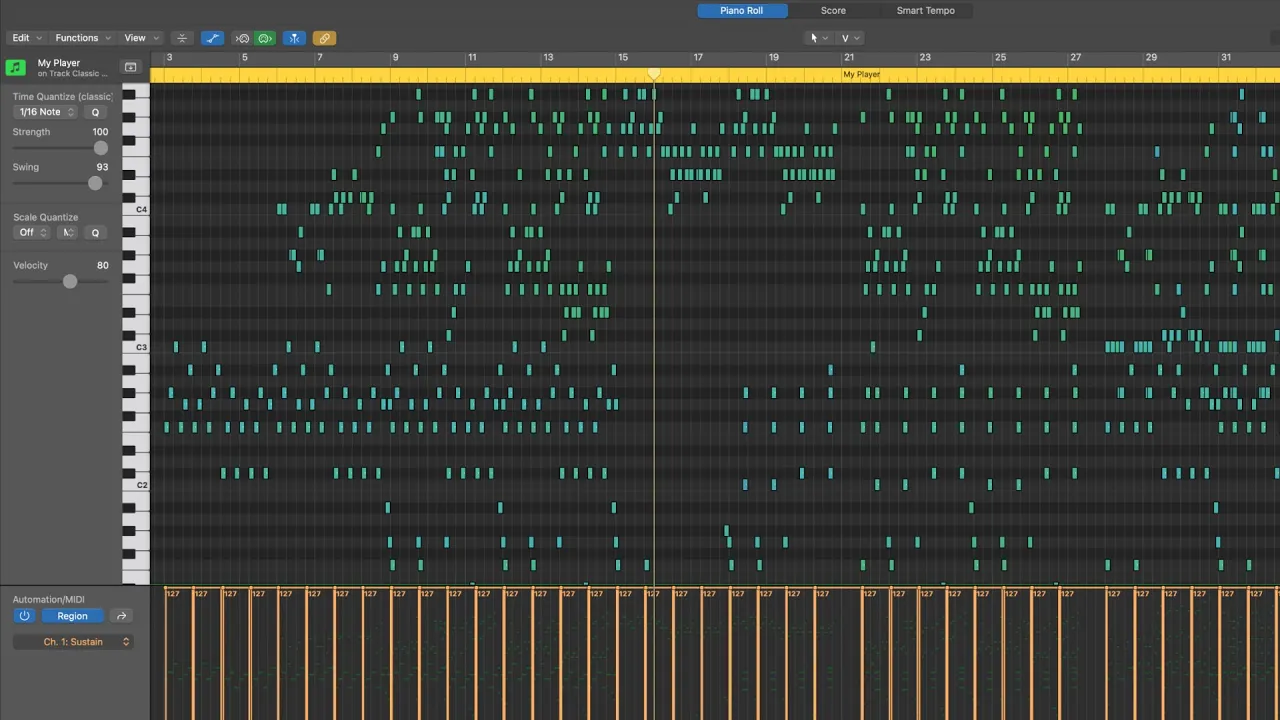Image resolution: width=1280 pixels, height=720 pixels.
Task: Toggle the Collapse Mode icon
Action: [182, 38]
